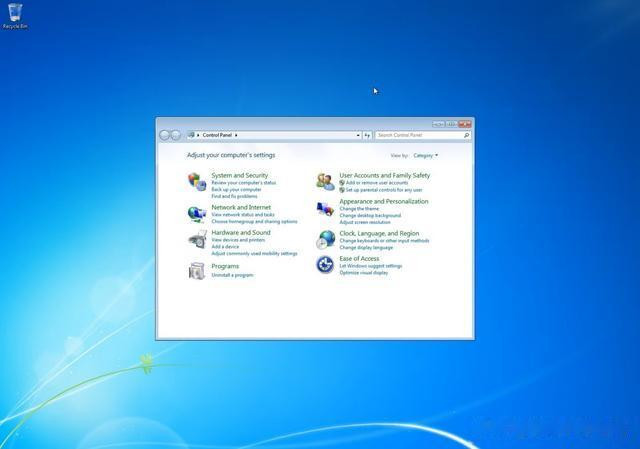Click the refresh button beside address bar

[x=367, y=135]
